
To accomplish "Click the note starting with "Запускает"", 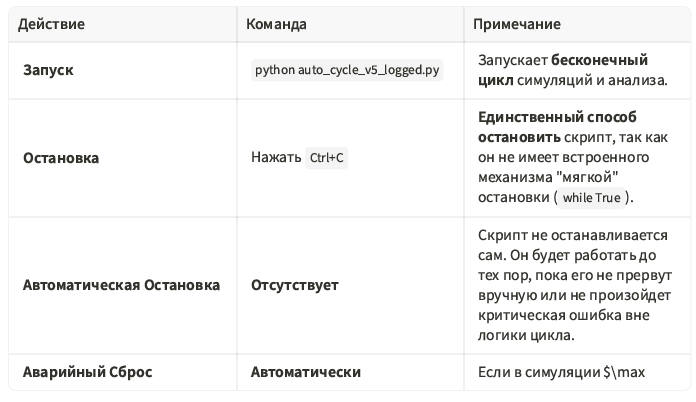I will [x=511, y=60].
